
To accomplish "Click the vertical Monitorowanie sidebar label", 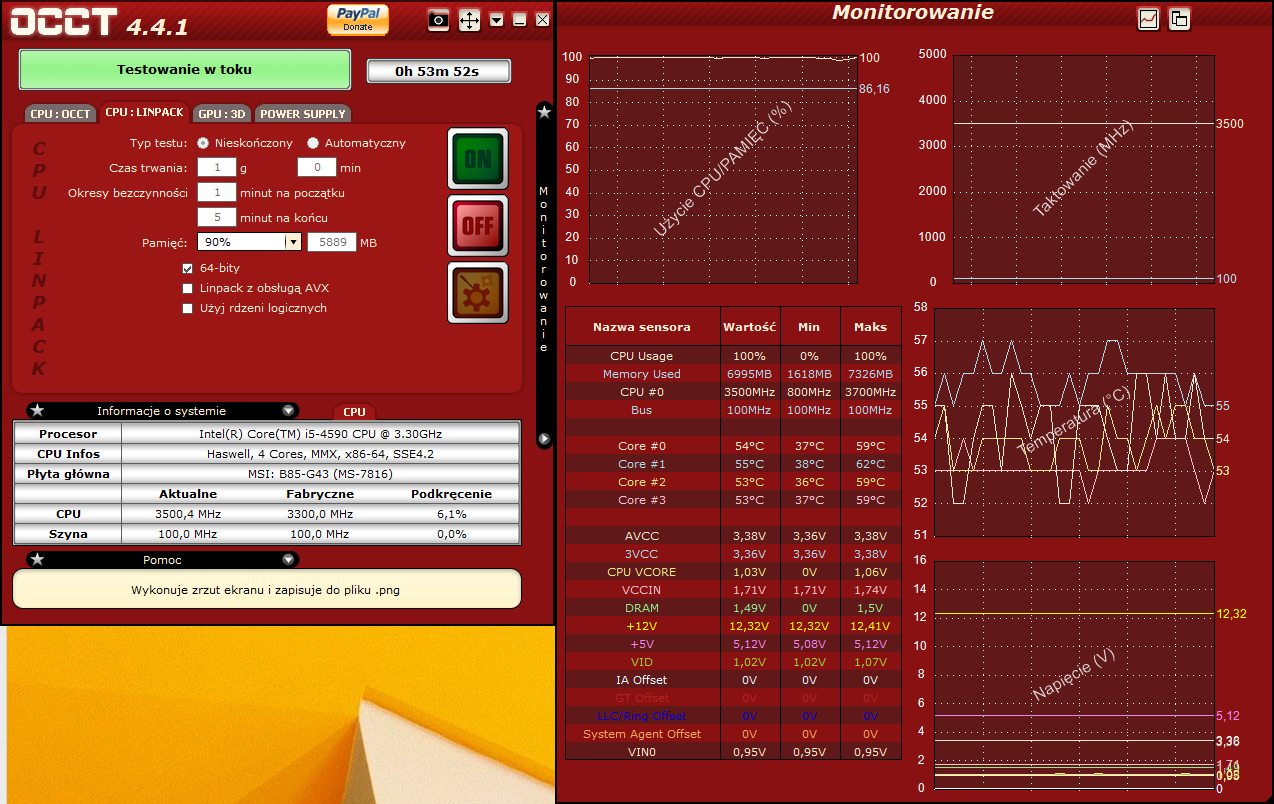I will coord(544,268).
